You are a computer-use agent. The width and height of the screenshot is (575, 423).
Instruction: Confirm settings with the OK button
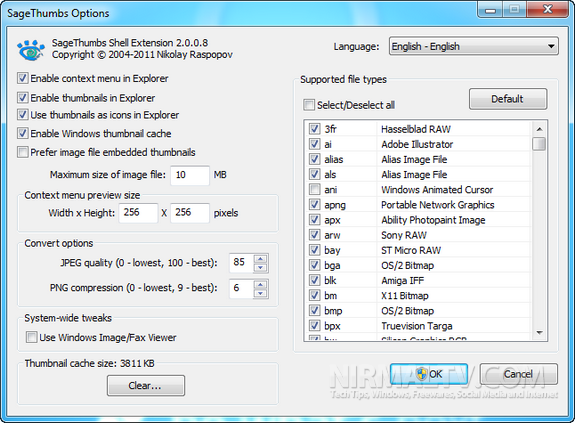click(429, 374)
